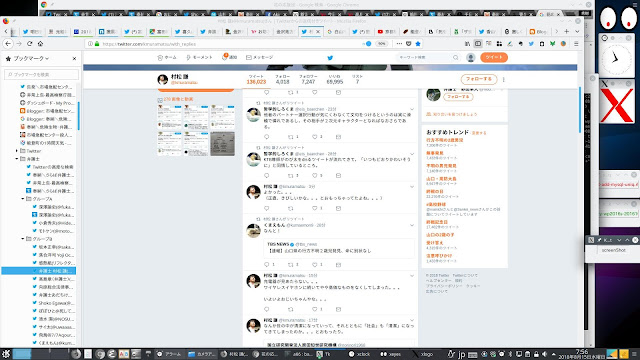Open the ブックマーク sidebar dropdown
Viewport: 640px width, 360px height.
pos(31,58)
